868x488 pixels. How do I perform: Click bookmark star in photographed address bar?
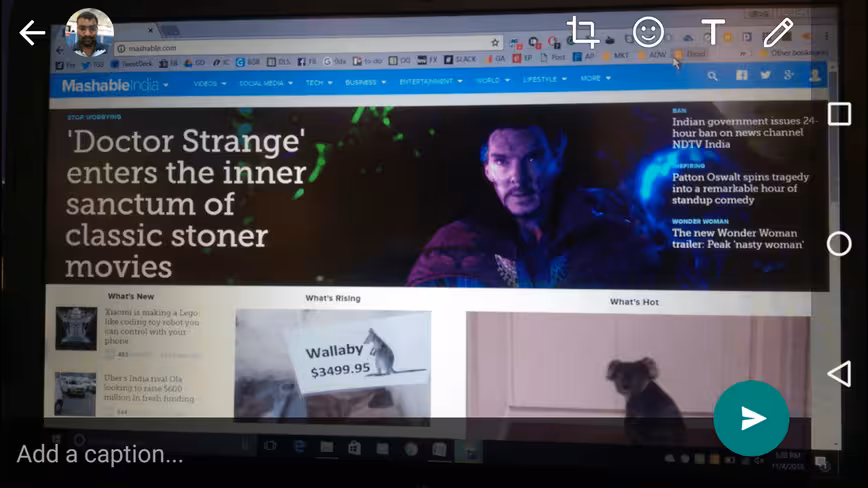tap(495, 43)
